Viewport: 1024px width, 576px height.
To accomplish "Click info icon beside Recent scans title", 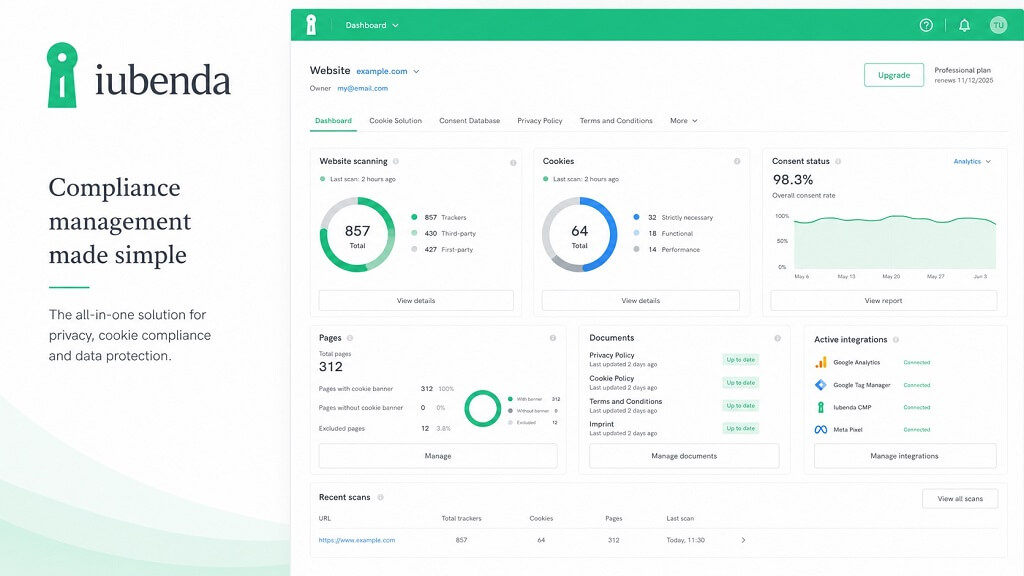I will point(380,498).
